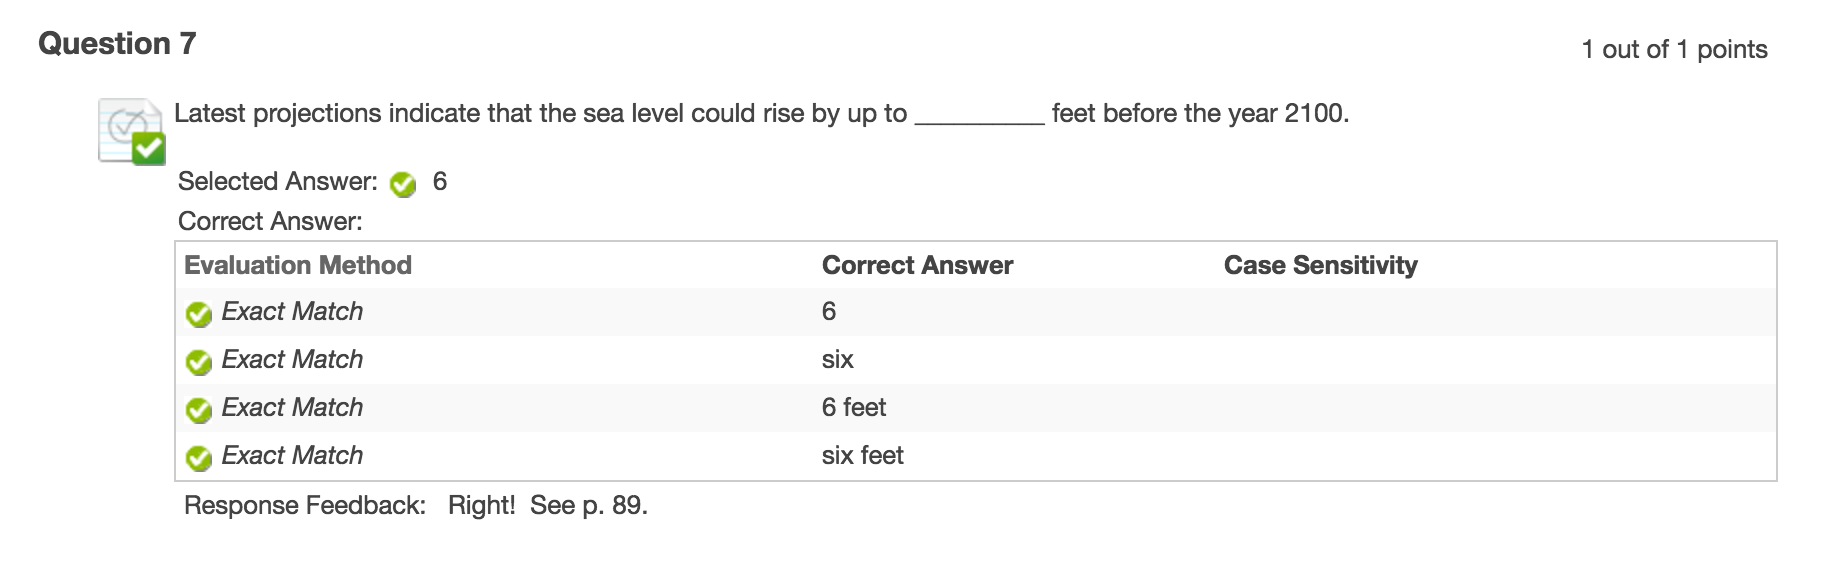This screenshot has width=1830, height=576.
Task: Click the 'Right! See p. 89.' feedback text
Action: [x=547, y=505]
